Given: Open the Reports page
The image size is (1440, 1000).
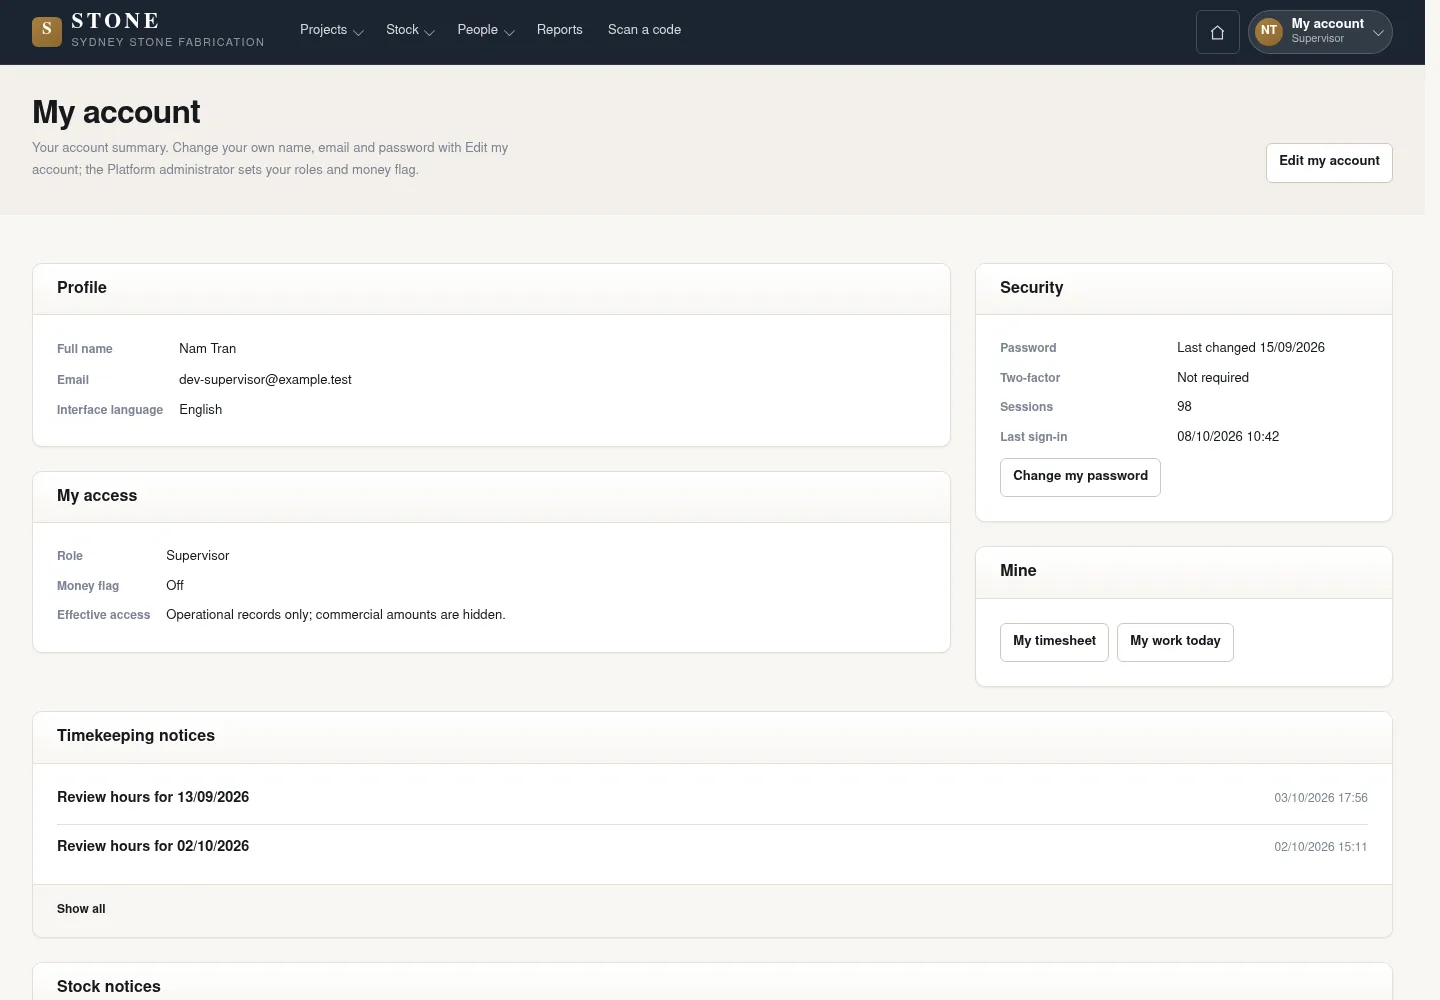Looking at the screenshot, I should point(559,30).
